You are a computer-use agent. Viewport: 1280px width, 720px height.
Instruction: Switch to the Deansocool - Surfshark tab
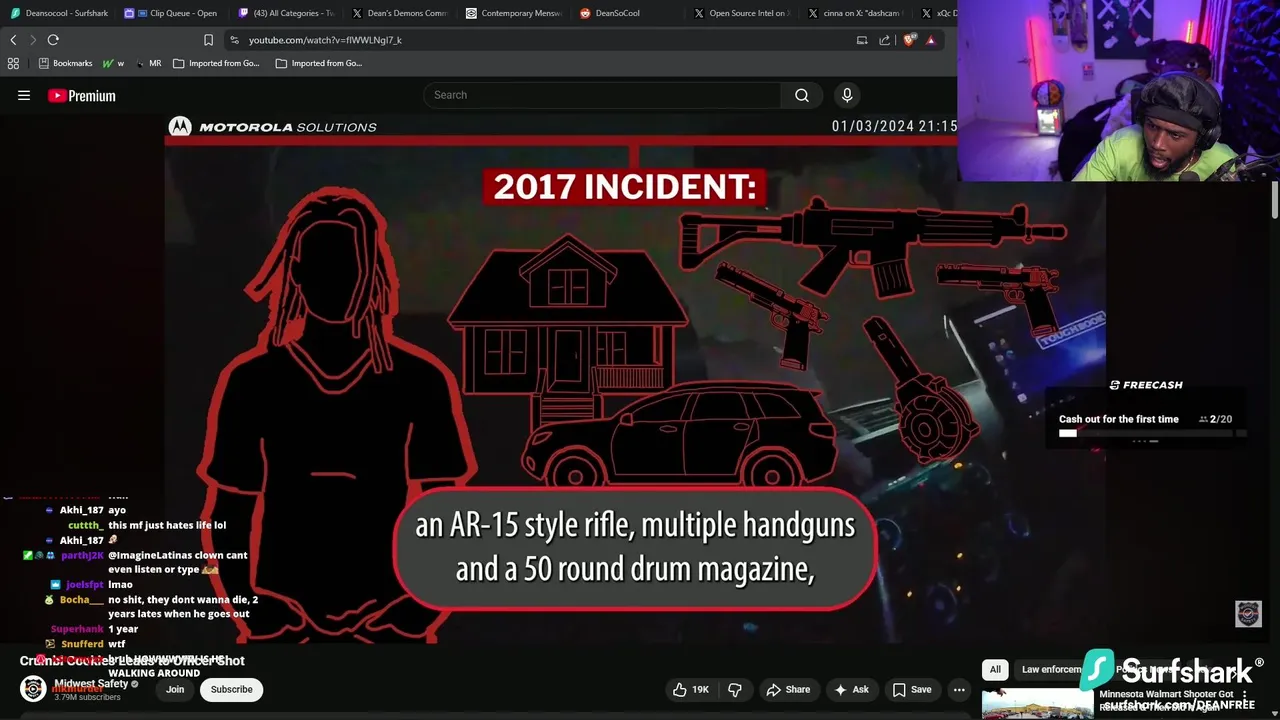pyautogui.click(x=59, y=13)
